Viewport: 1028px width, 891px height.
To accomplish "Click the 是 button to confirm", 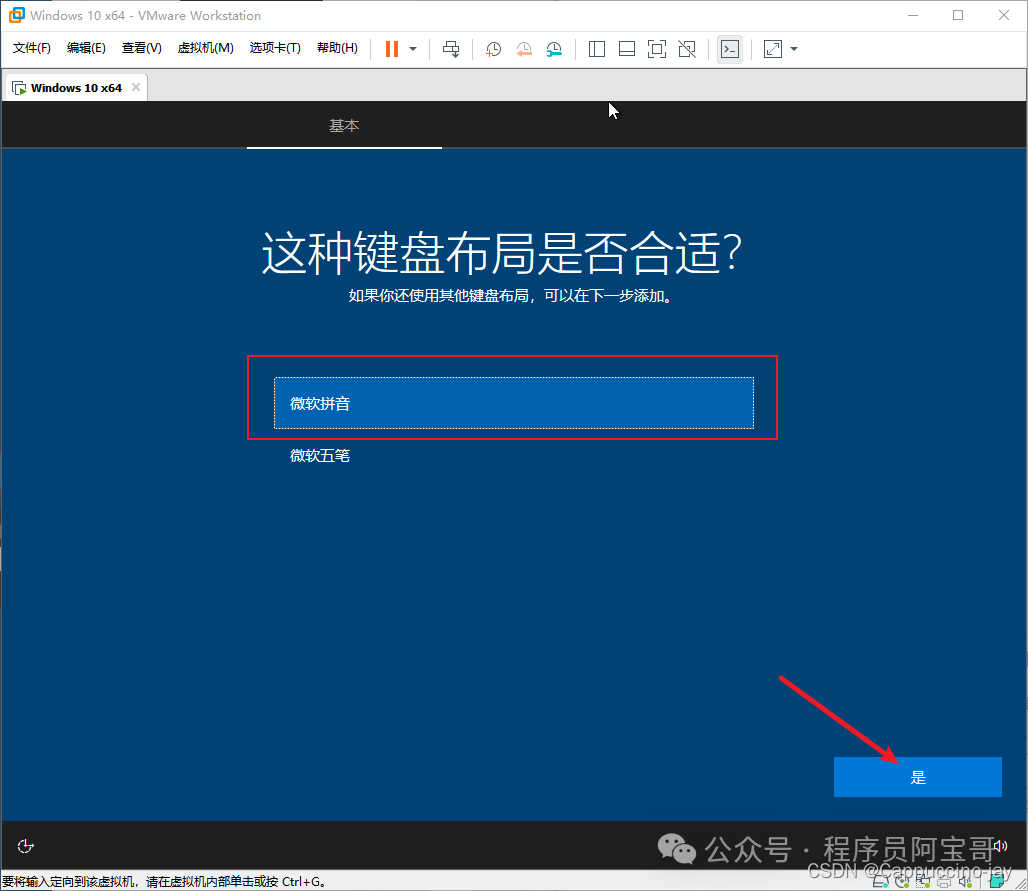I will tap(917, 777).
